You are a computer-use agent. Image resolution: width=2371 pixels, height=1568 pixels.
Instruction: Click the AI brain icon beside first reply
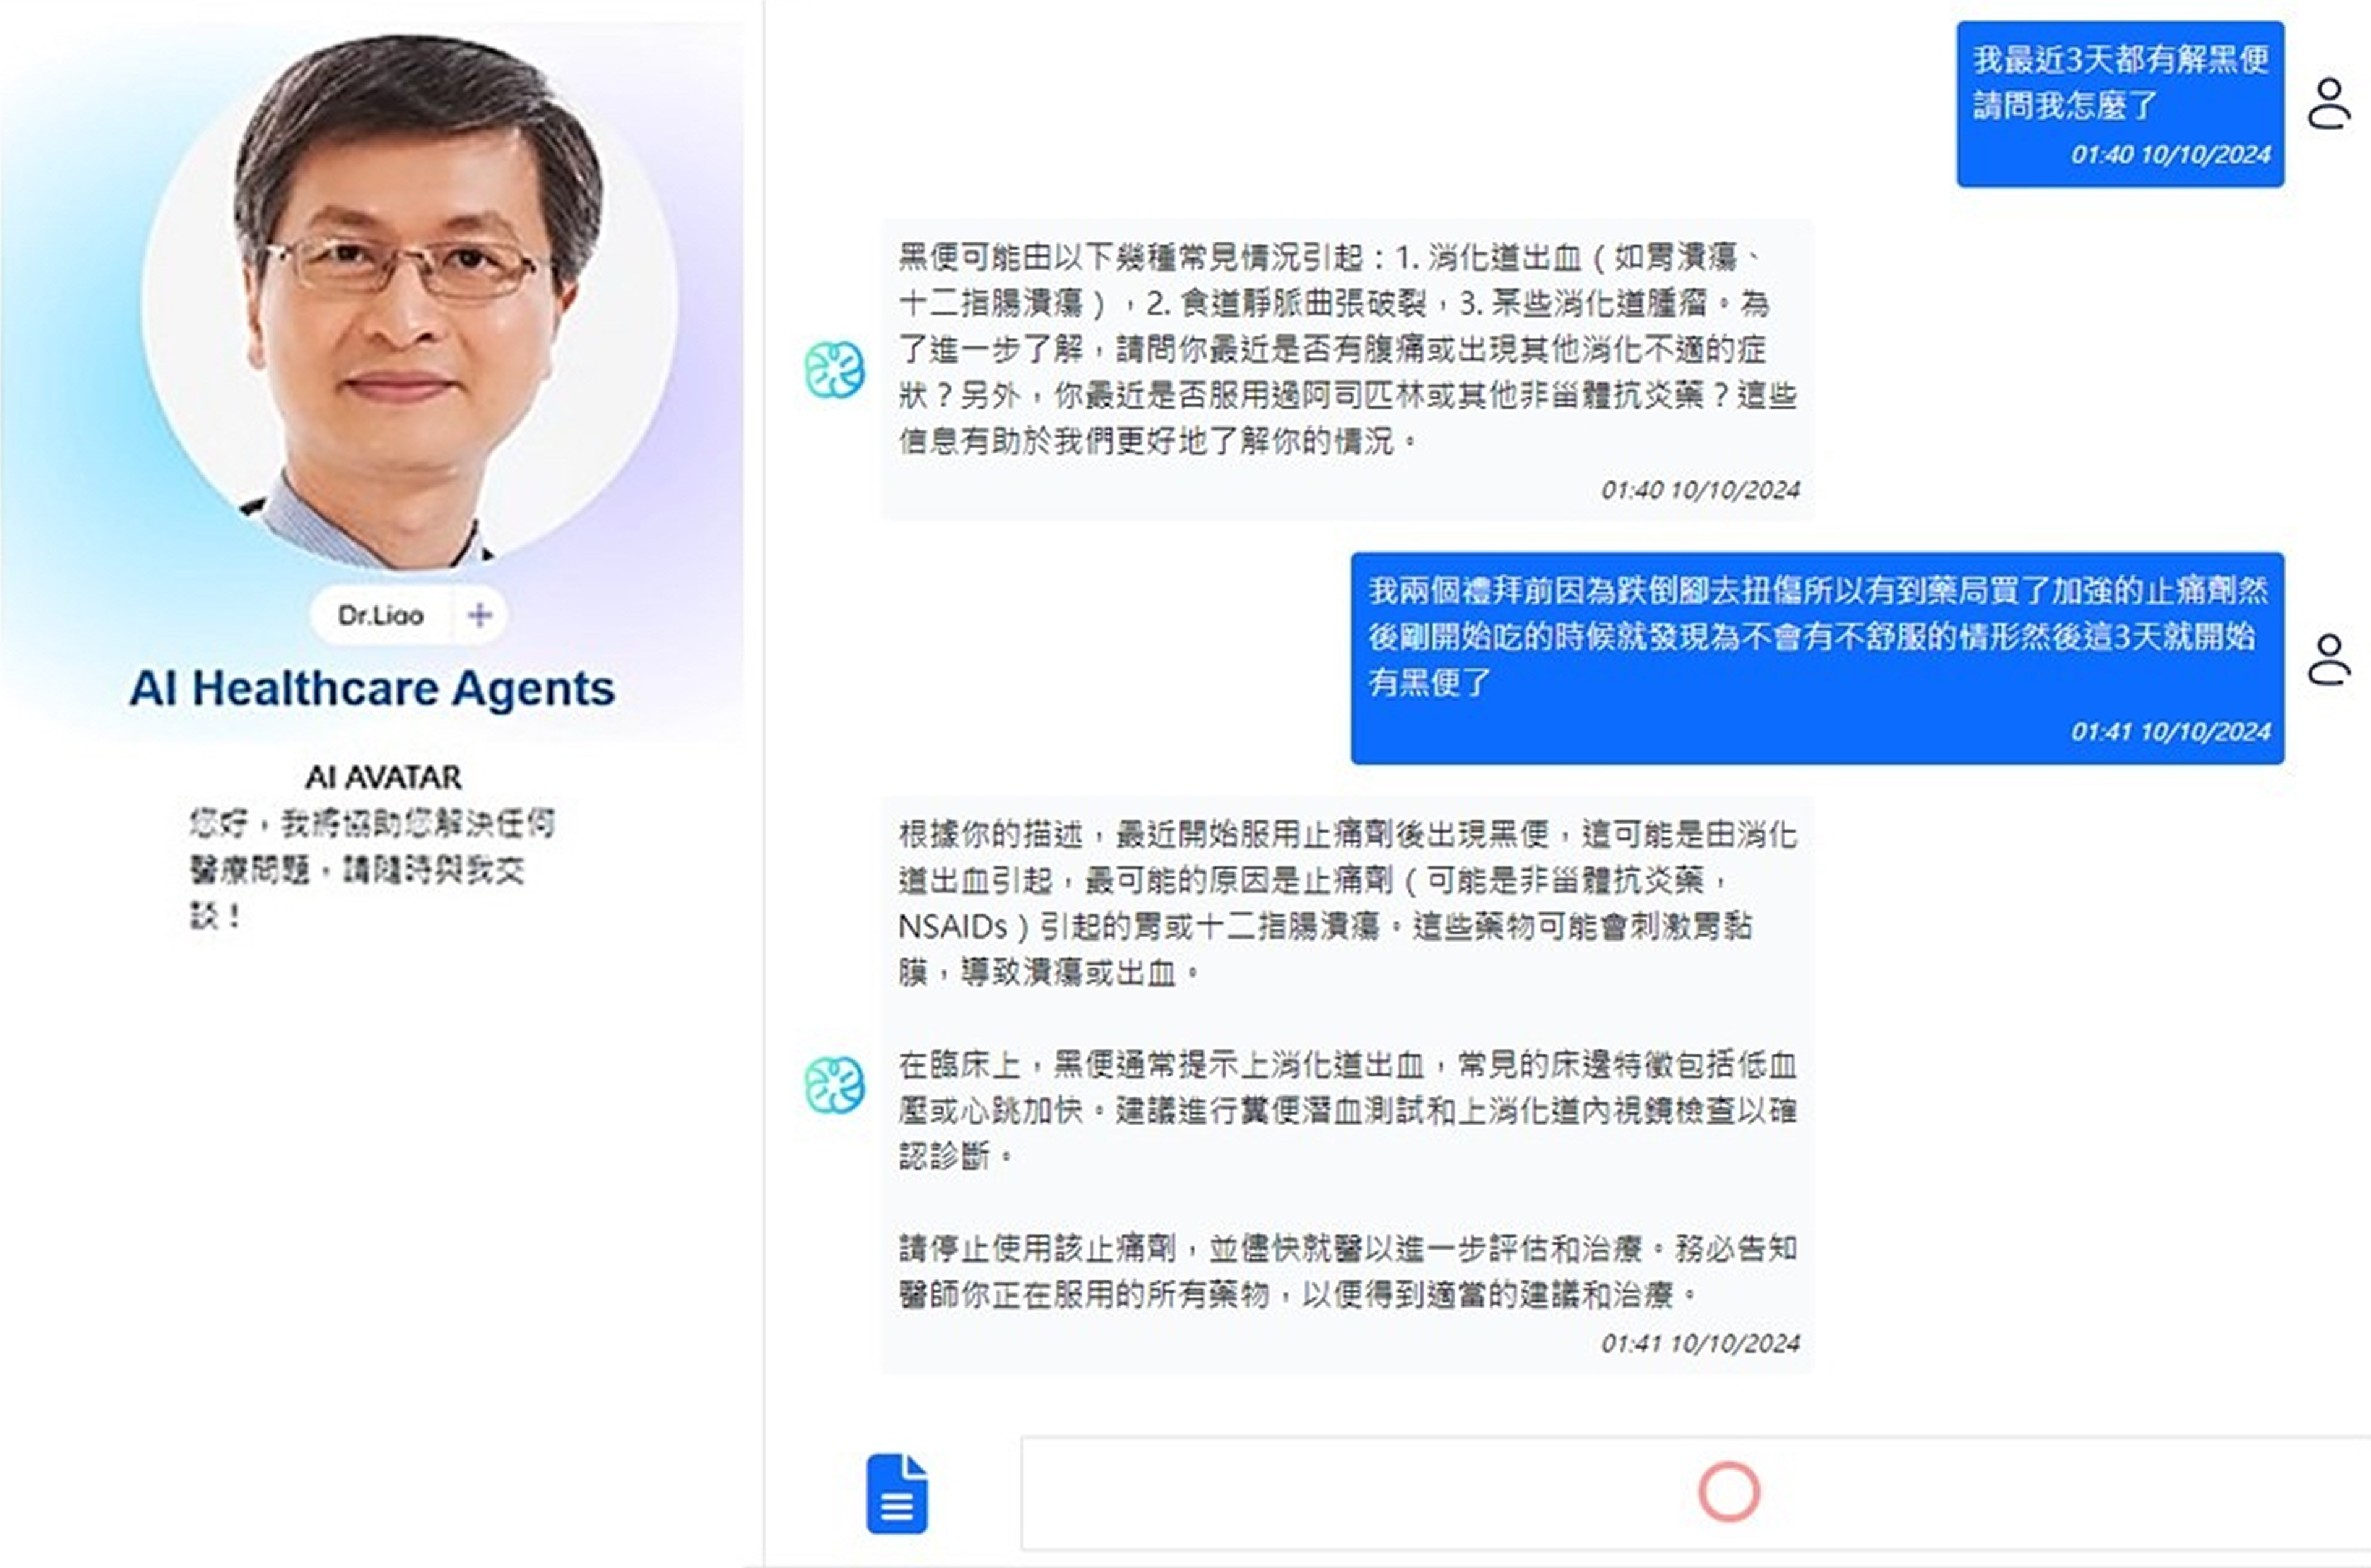point(835,369)
